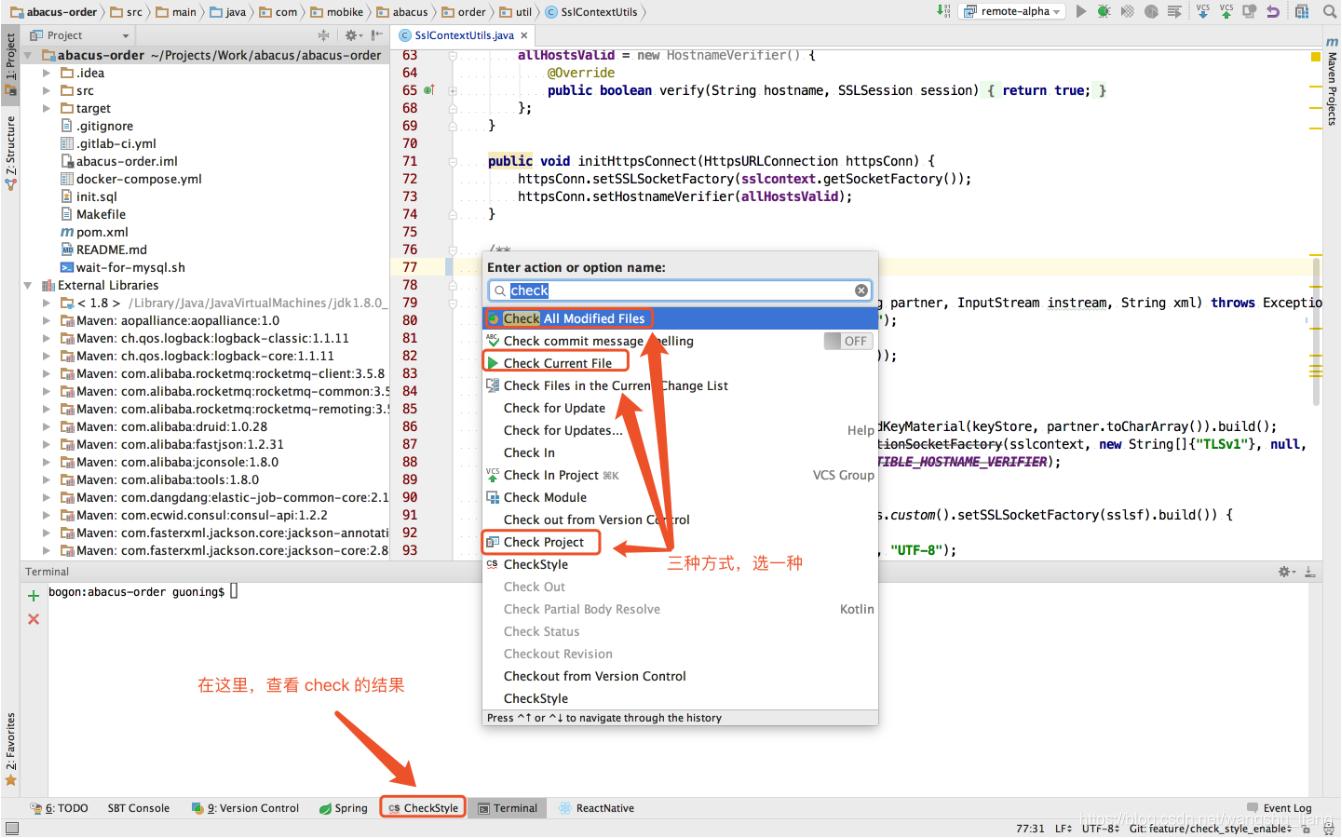Toggle Check commit message spelling OFF switch
This screenshot has height=838, width=1342.
(847, 341)
